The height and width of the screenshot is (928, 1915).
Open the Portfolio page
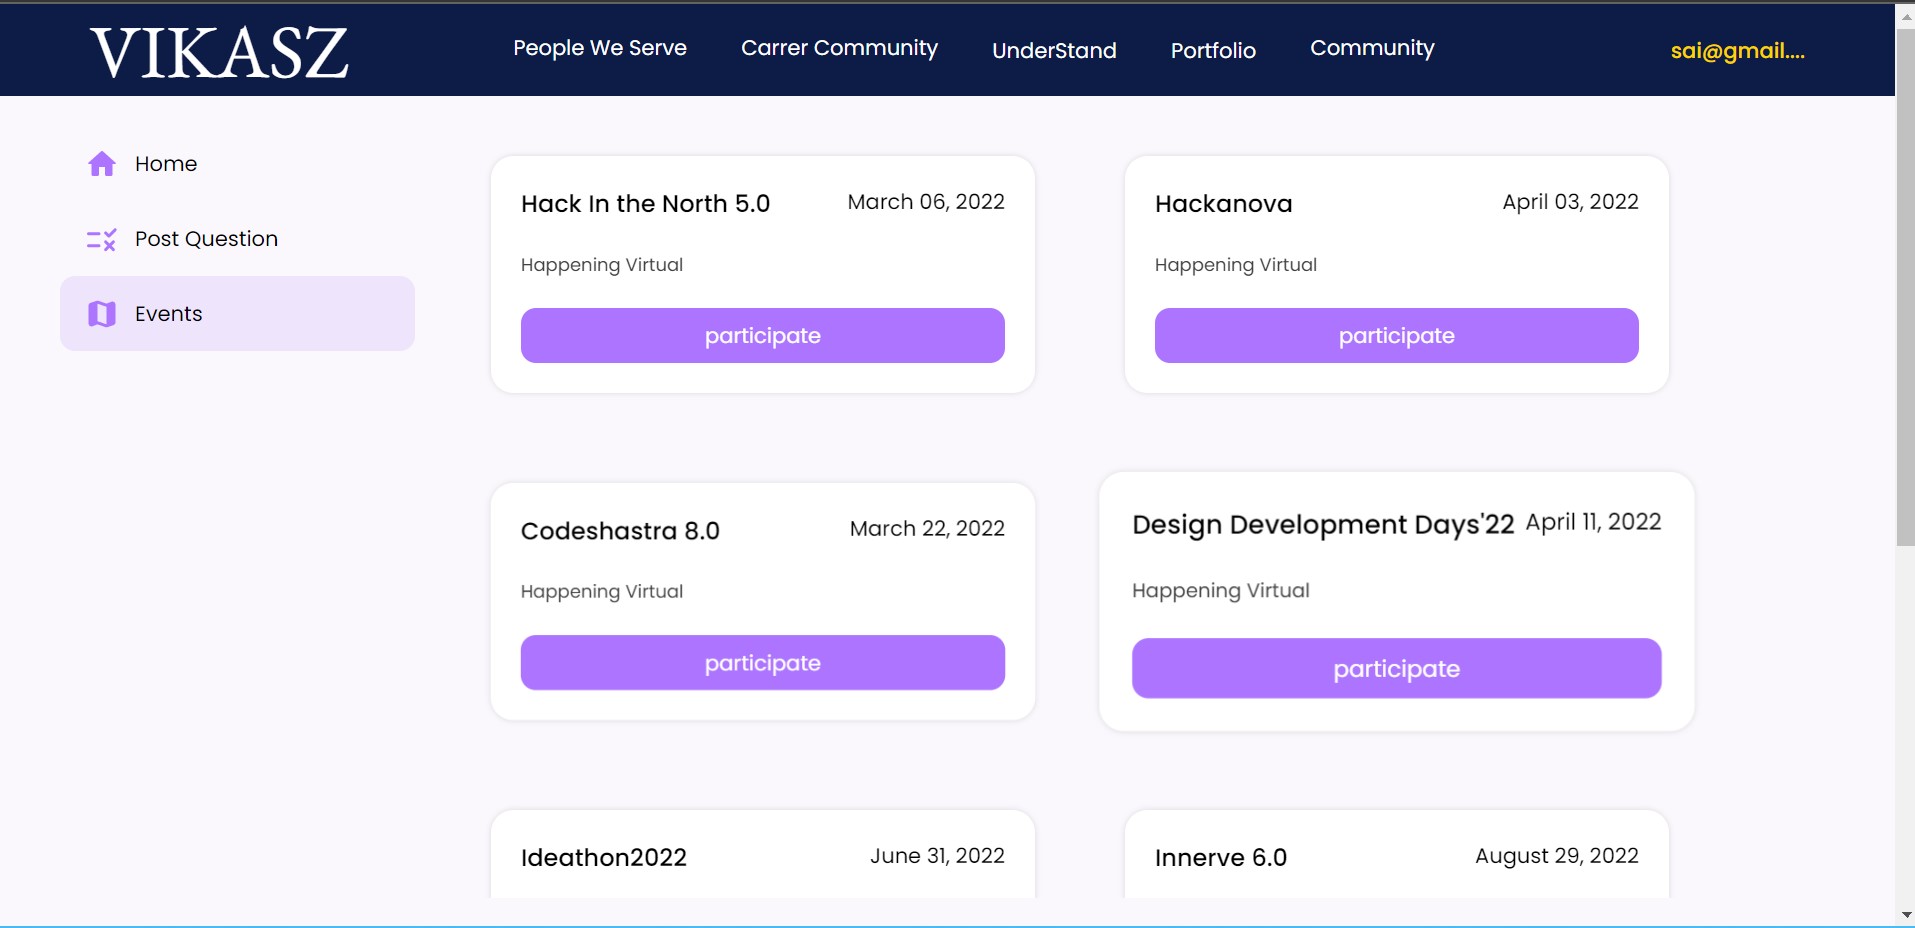(1213, 50)
